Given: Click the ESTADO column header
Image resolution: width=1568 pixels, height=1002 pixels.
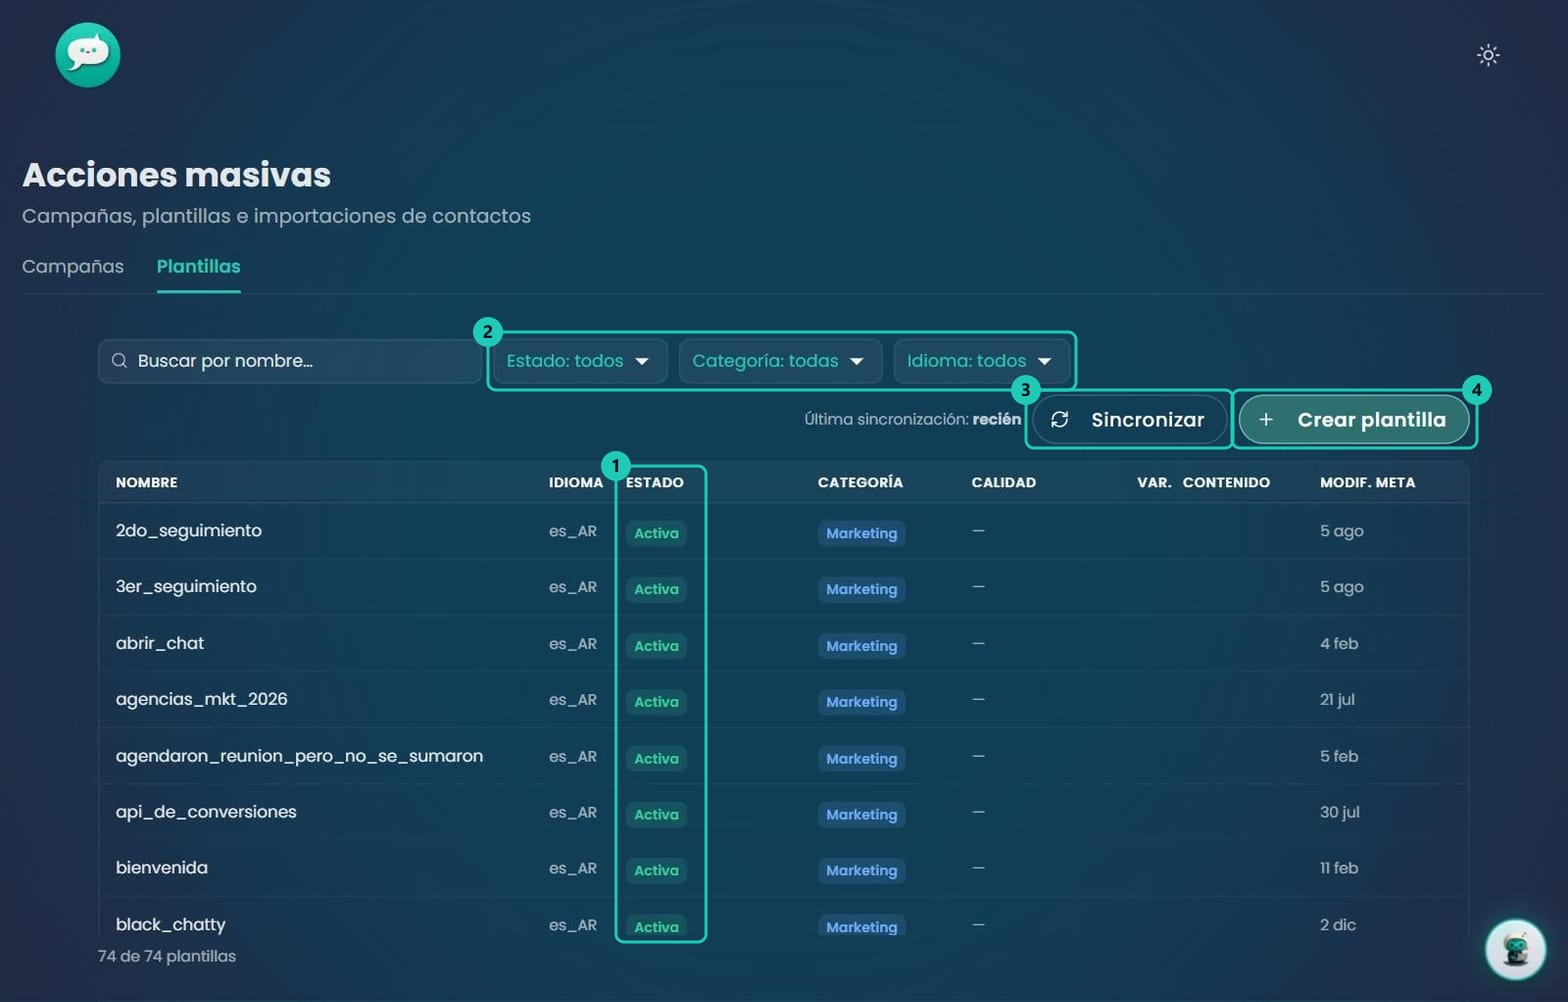Looking at the screenshot, I should tap(655, 483).
